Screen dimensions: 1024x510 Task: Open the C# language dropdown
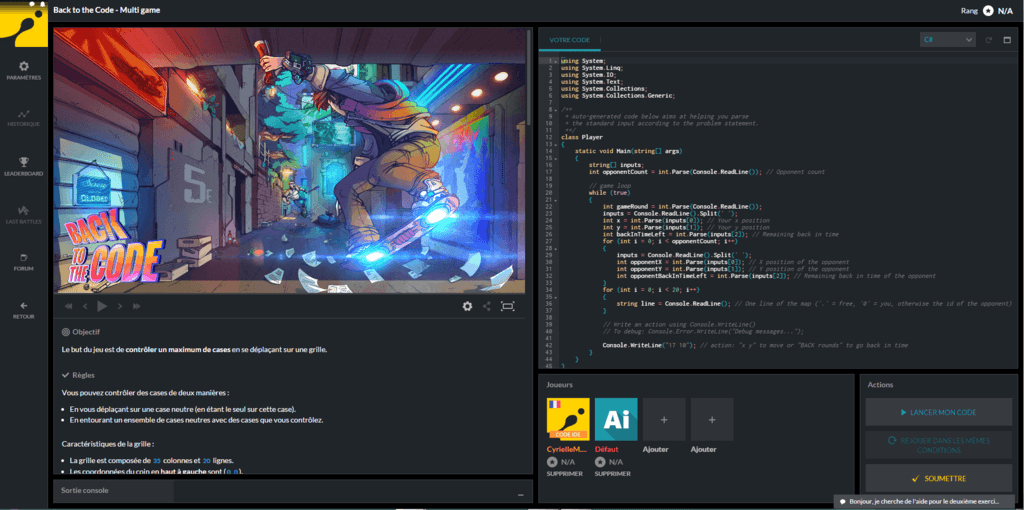947,40
